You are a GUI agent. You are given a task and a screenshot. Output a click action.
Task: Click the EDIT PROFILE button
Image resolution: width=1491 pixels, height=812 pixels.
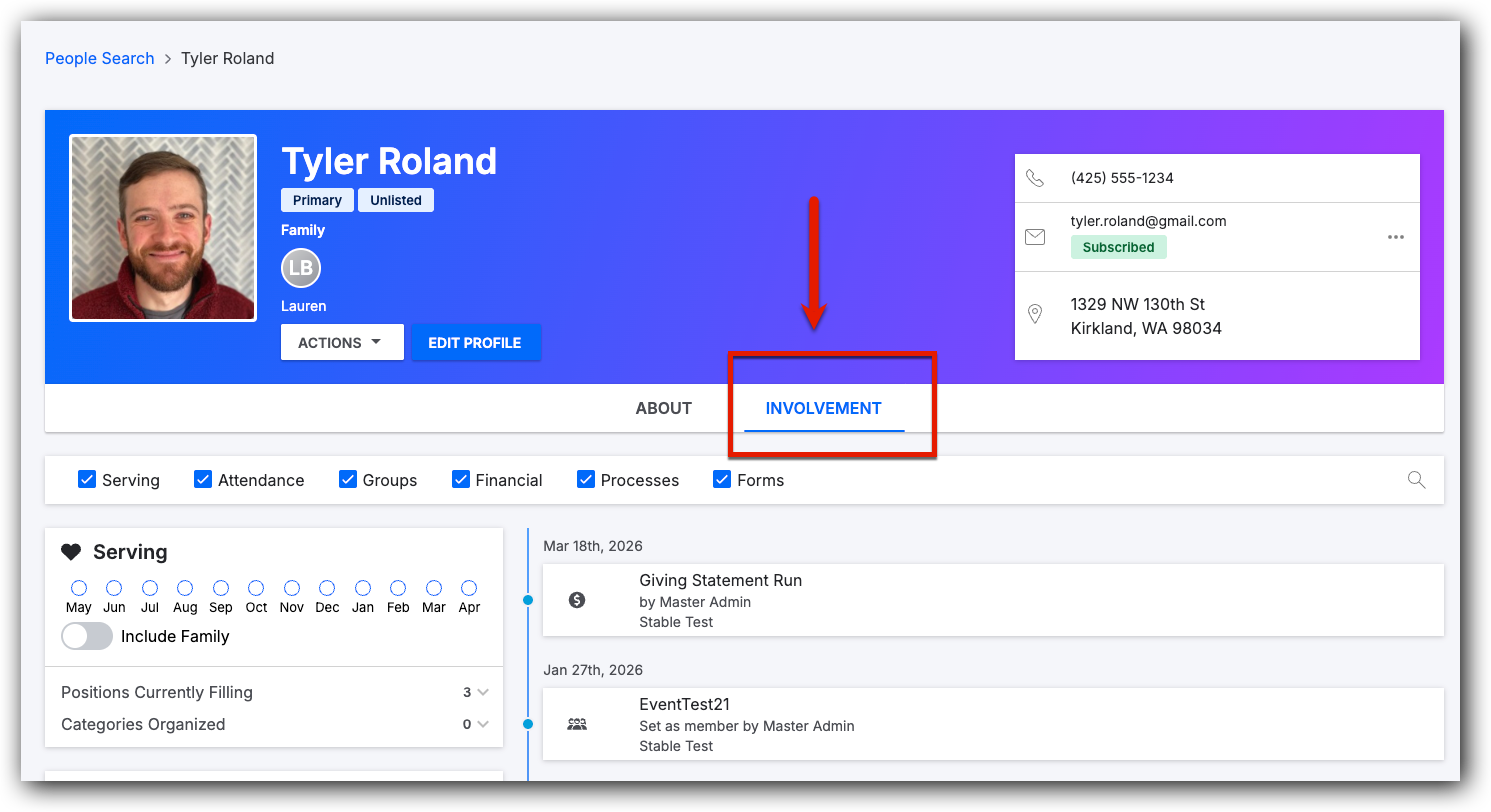point(476,342)
